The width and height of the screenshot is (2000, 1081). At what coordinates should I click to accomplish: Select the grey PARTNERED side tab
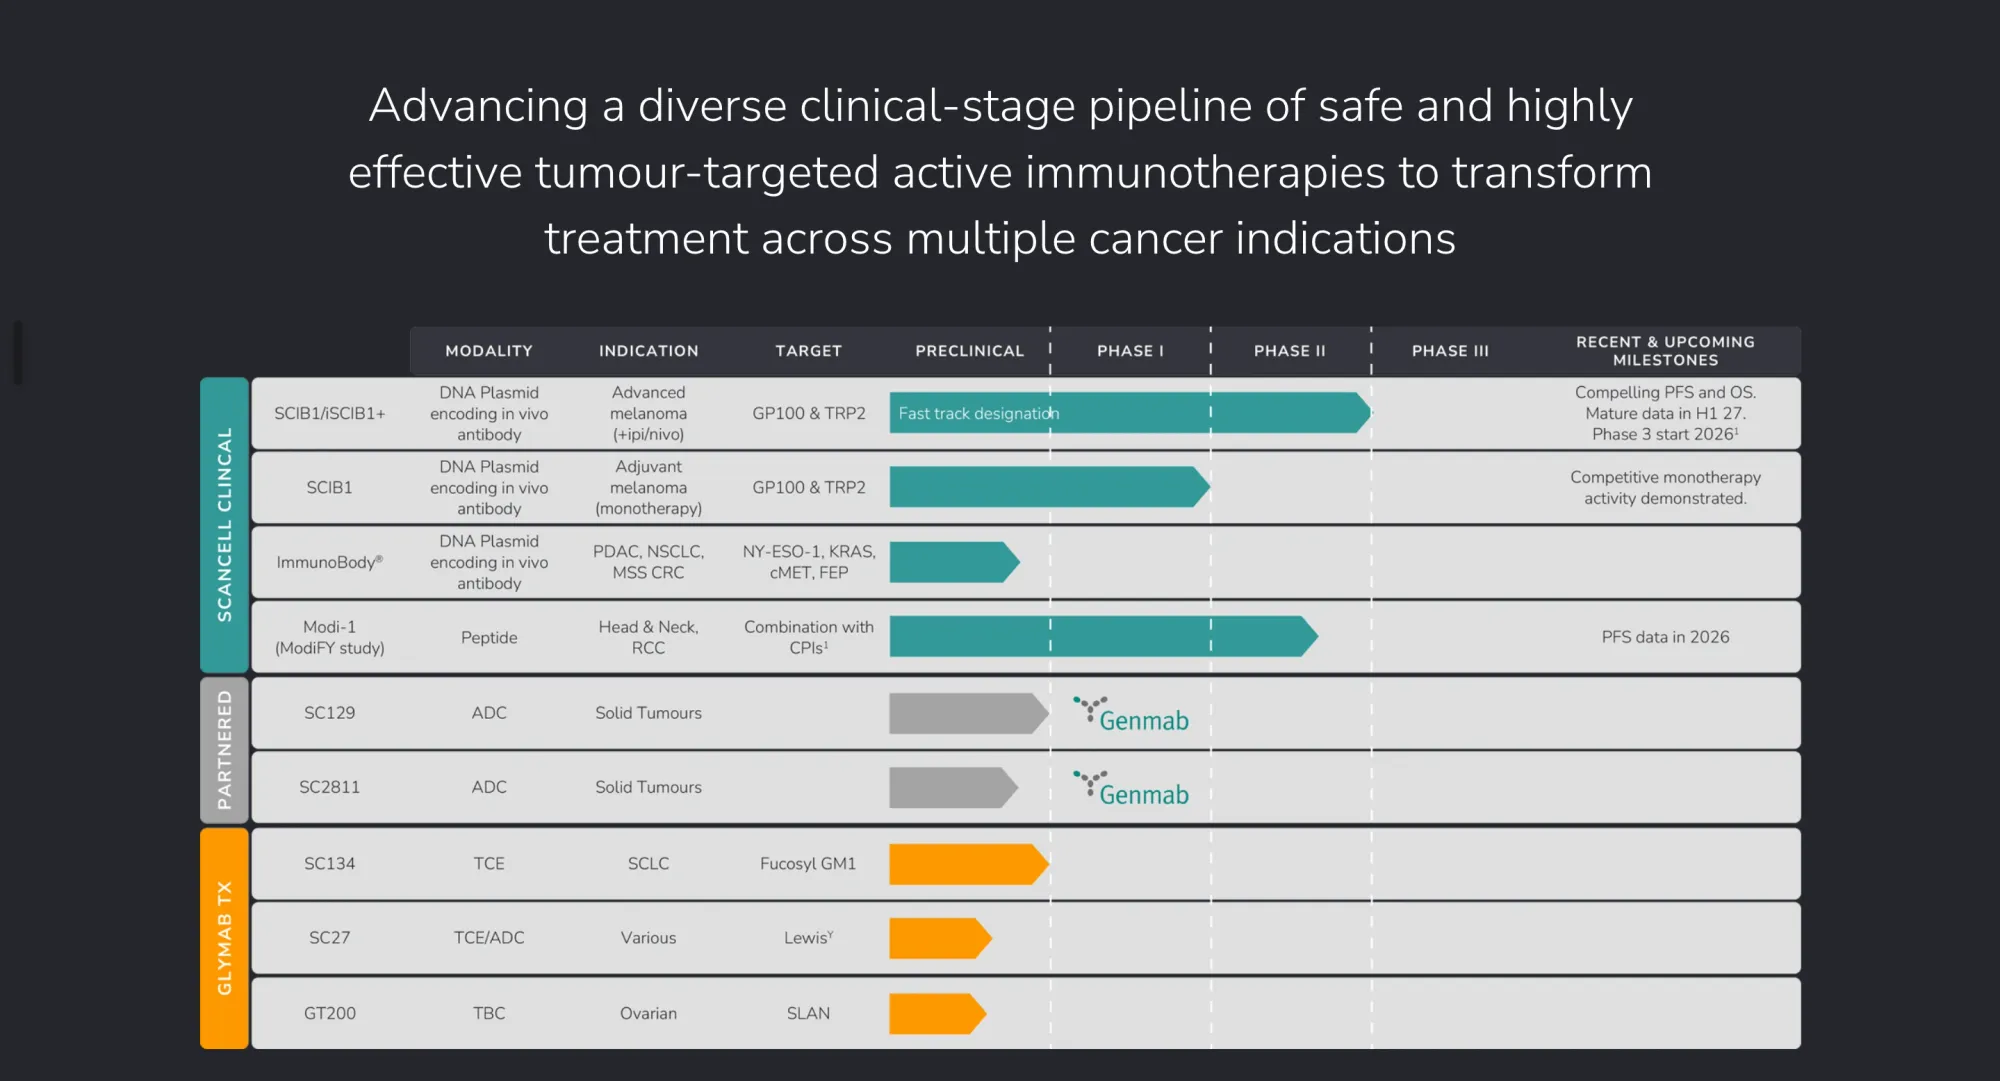[x=224, y=750]
